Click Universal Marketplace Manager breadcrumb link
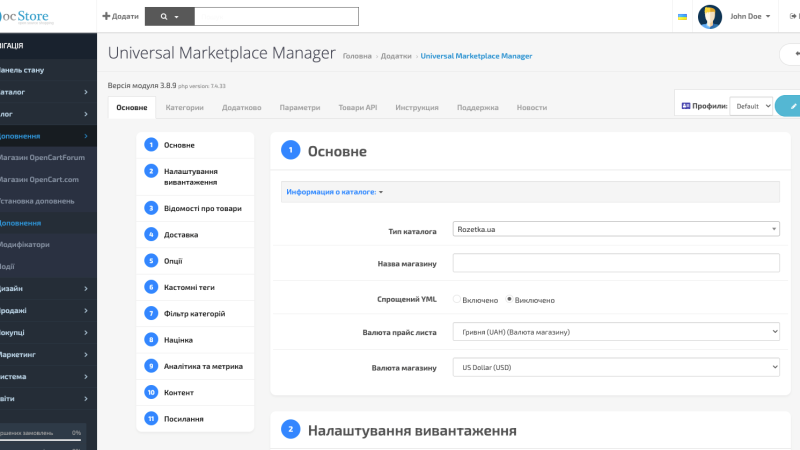This screenshot has height=450, width=800. [476, 56]
